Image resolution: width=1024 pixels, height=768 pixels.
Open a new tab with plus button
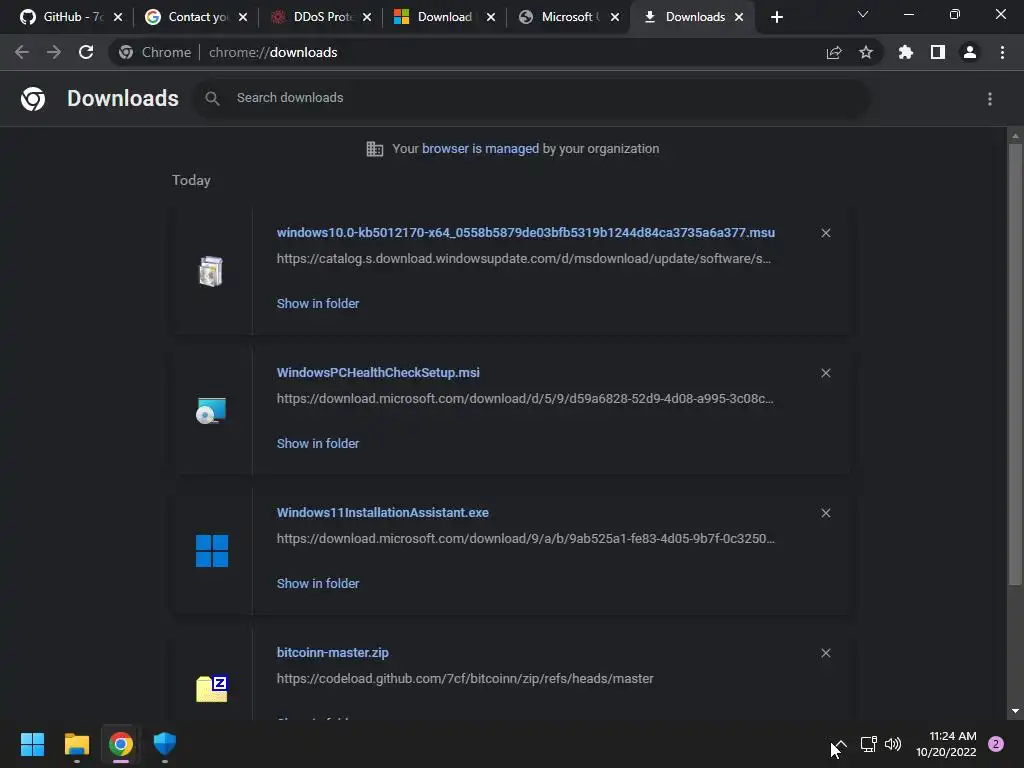[776, 17]
